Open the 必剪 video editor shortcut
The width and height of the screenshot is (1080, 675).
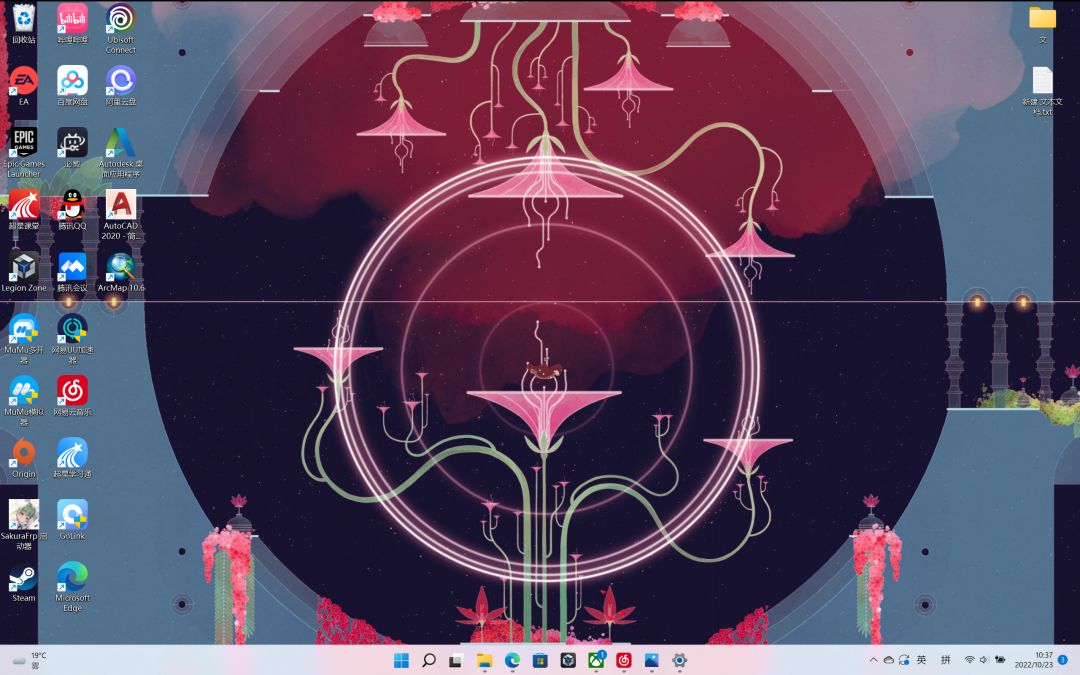72,147
